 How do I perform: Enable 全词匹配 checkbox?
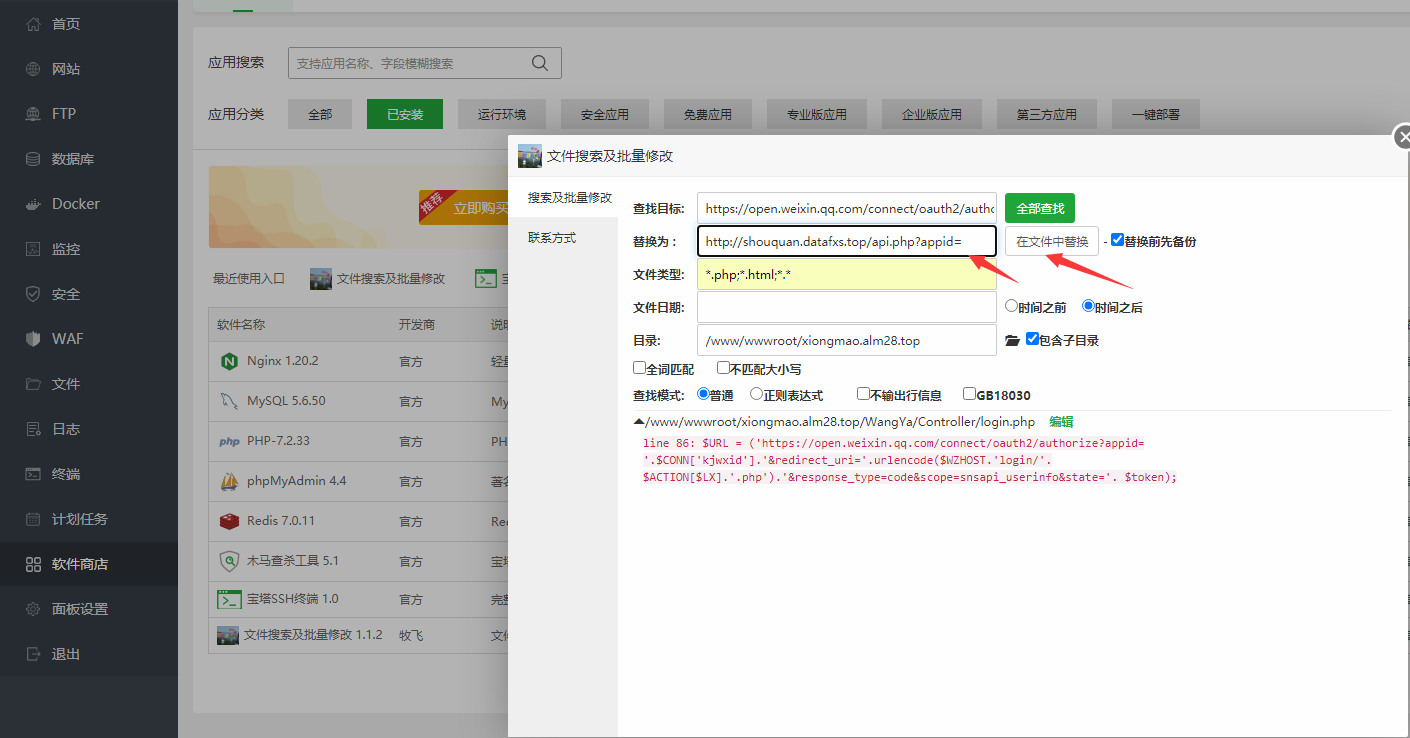[640, 368]
